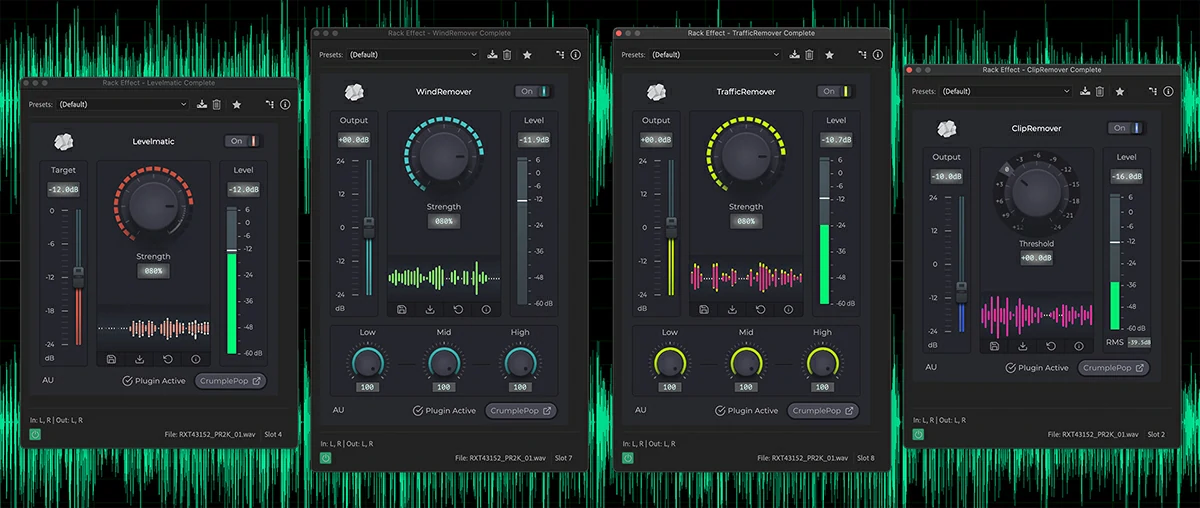Click the save icon below Levelmatic waveform
This screenshot has height=508, width=1200.
tap(111, 359)
